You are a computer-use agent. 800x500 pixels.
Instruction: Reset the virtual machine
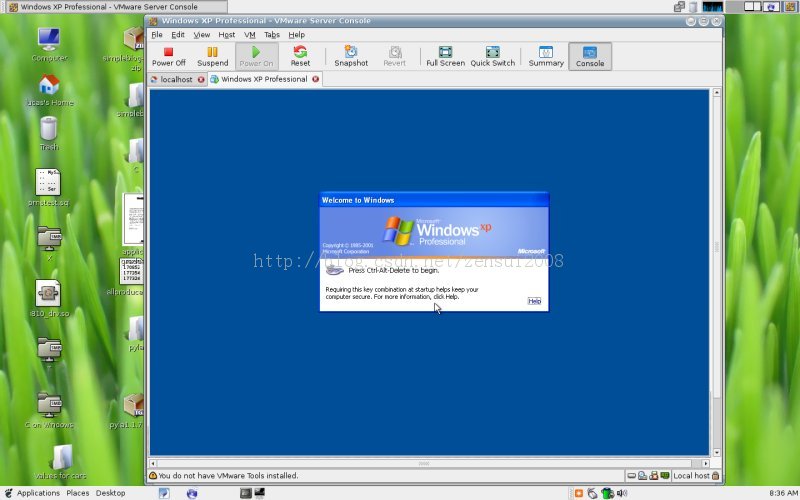click(x=300, y=56)
